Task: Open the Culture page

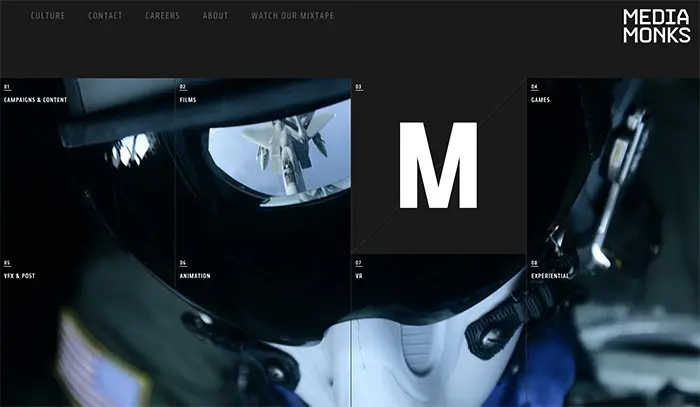Action: [48, 16]
